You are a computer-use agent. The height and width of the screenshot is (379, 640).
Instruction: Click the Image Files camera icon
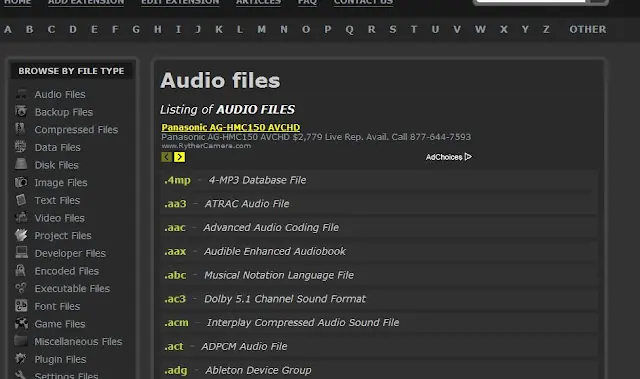click(21, 182)
